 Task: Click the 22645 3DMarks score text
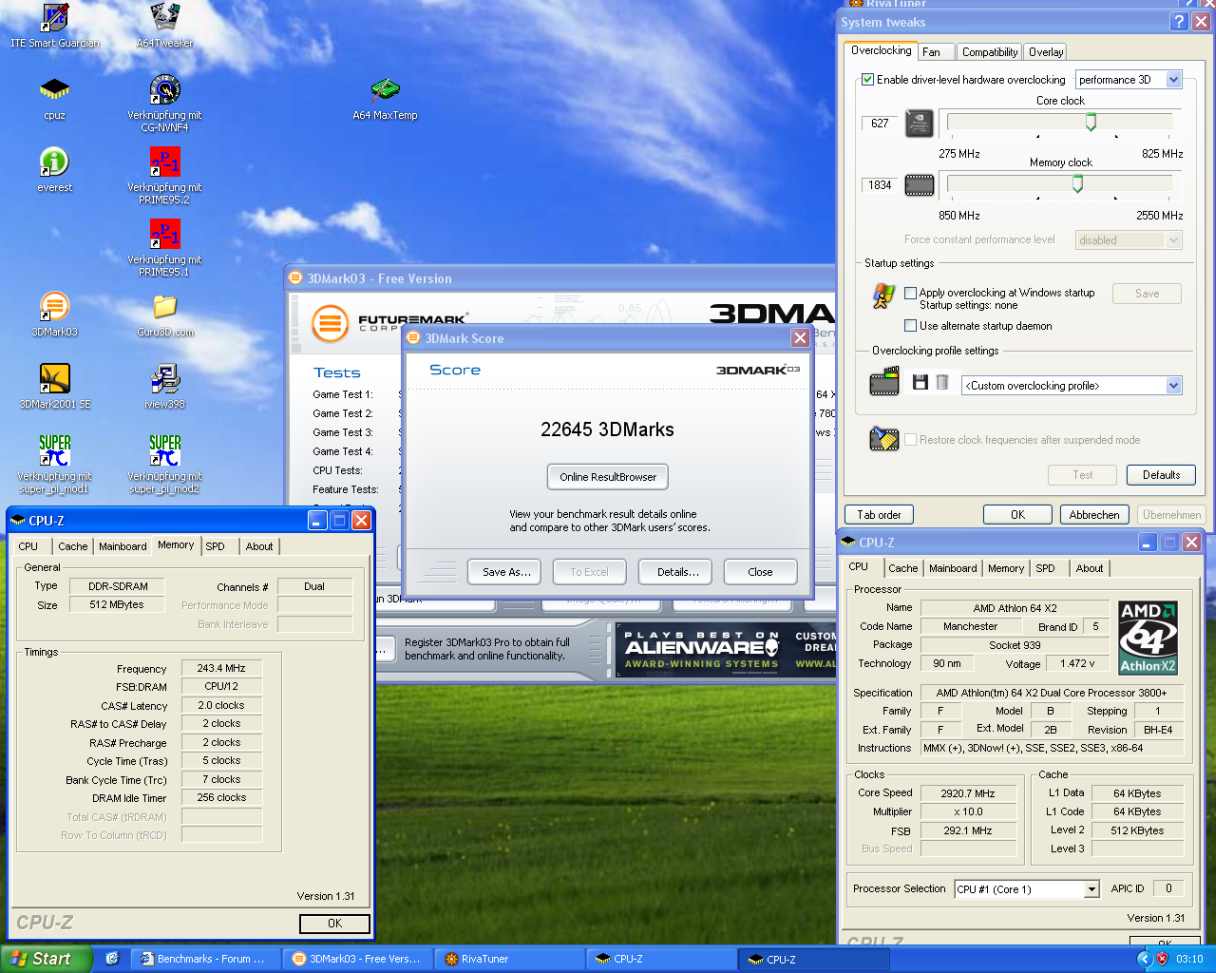point(607,430)
